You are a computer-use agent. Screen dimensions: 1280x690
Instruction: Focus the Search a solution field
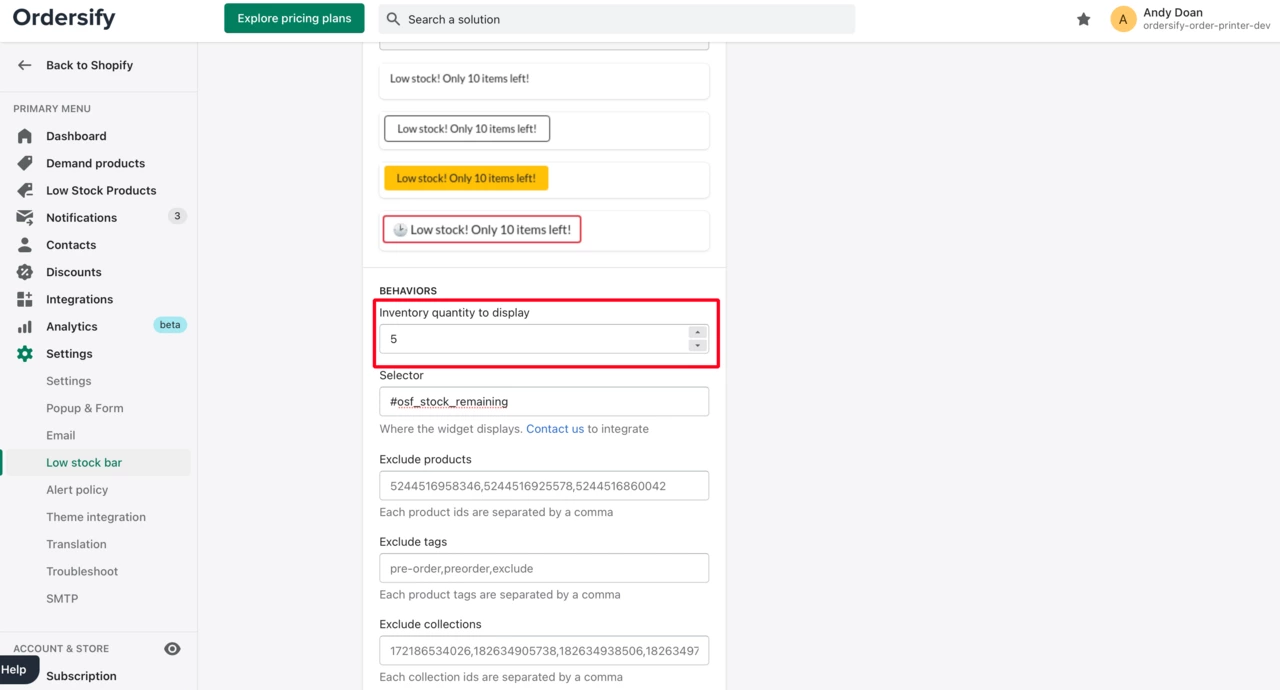(617, 19)
